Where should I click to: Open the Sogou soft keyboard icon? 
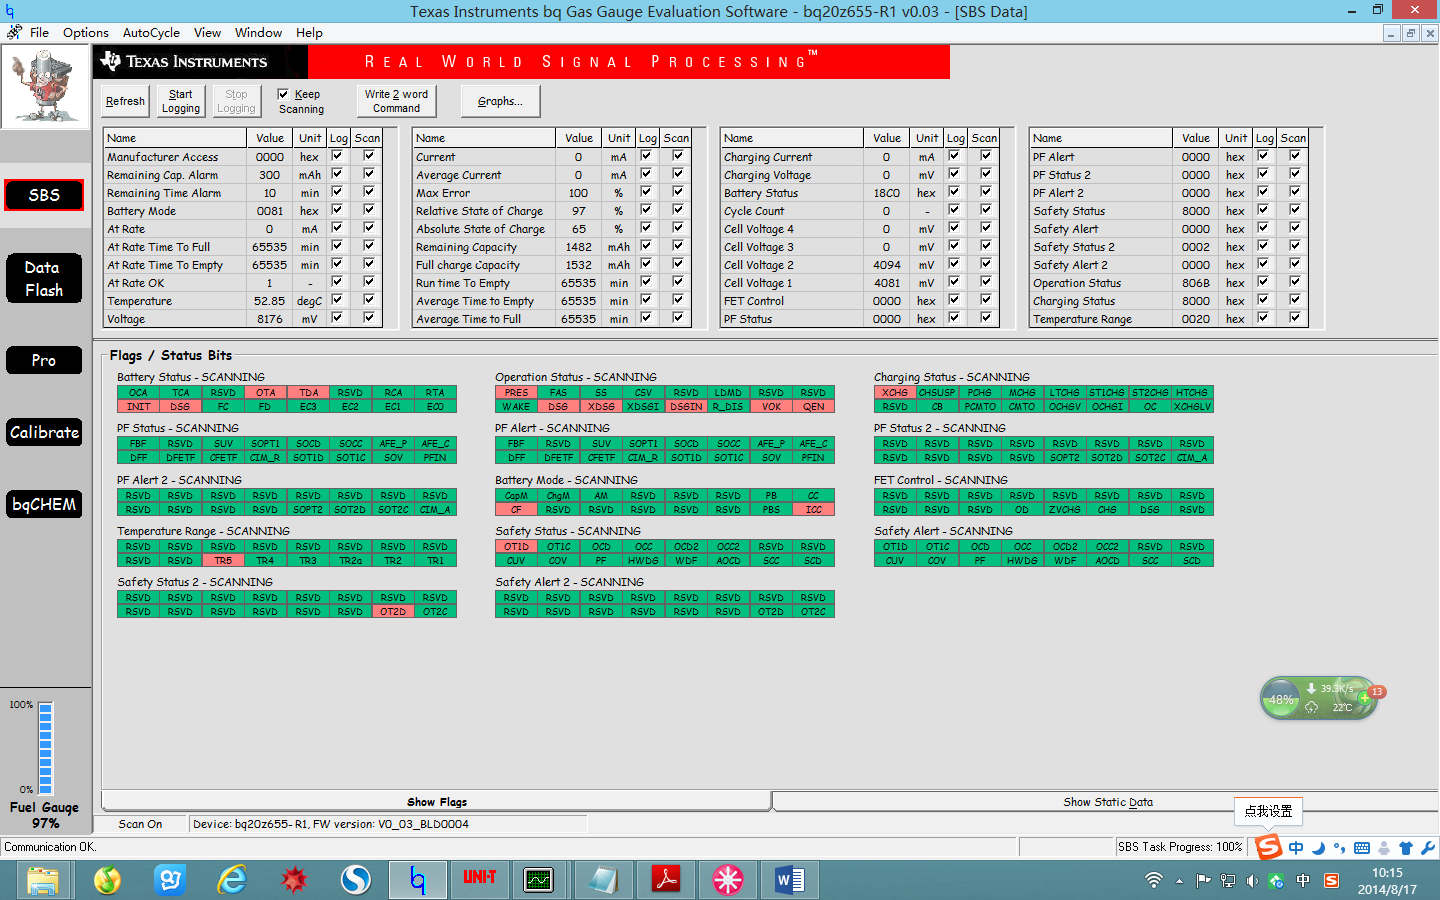1362,848
